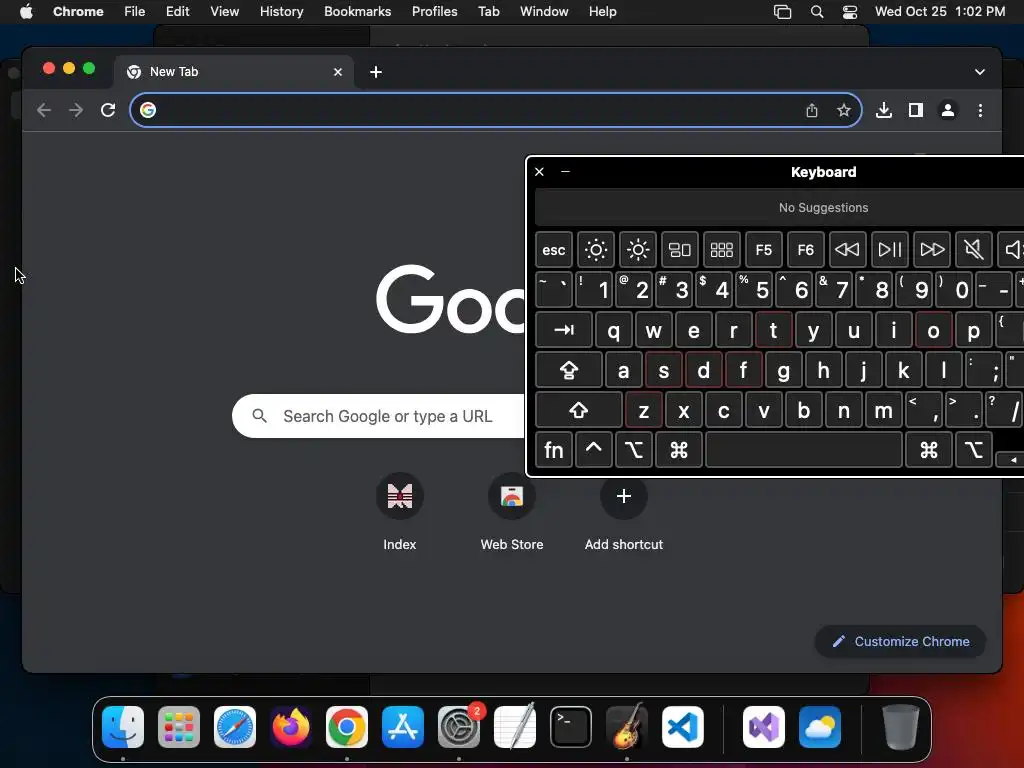Click the brightness down key
Image resolution: width=1024 pixels, height=768 pixels.
tap(596, 249)
